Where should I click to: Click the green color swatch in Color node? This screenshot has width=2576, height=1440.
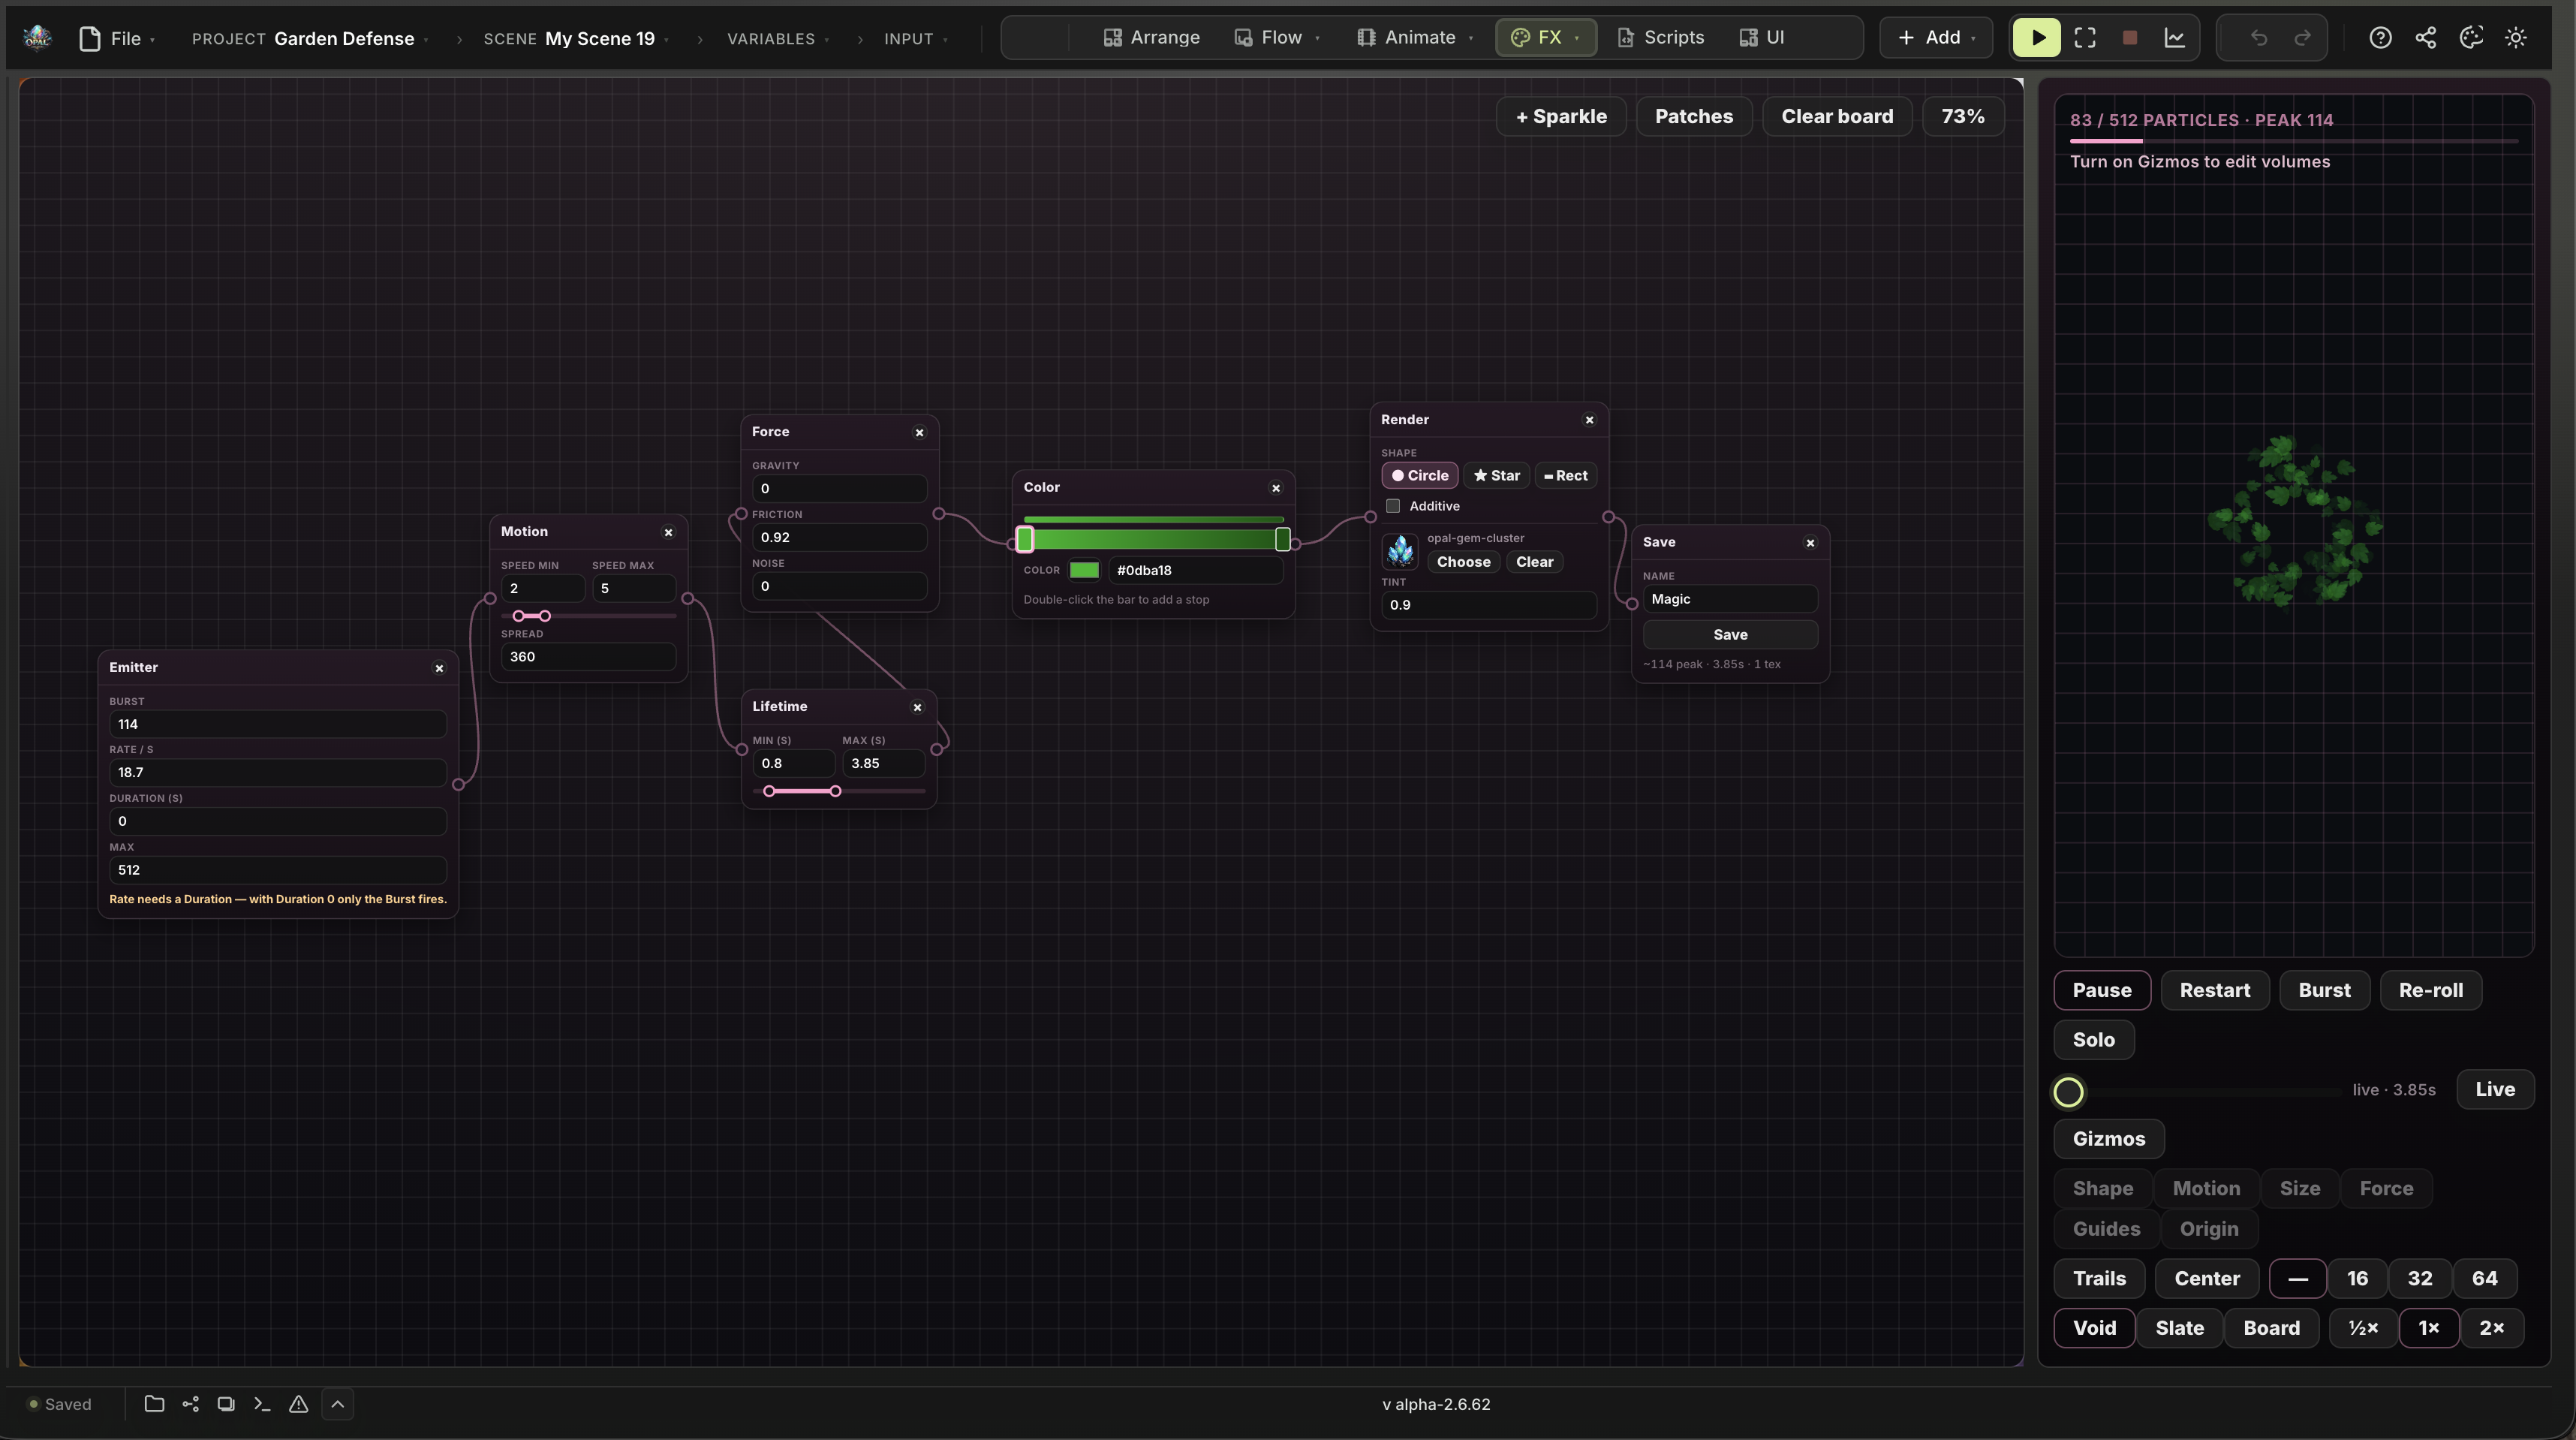[x=1084, y=570]
